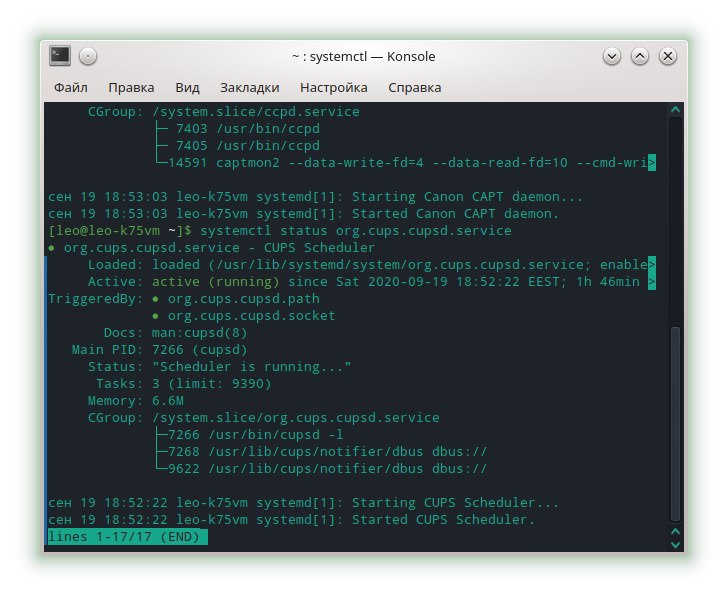The width and height of the screenshot is (728, 596).
Task: Click the scrollbar upper bottom arrow
Action: [676, 531]
